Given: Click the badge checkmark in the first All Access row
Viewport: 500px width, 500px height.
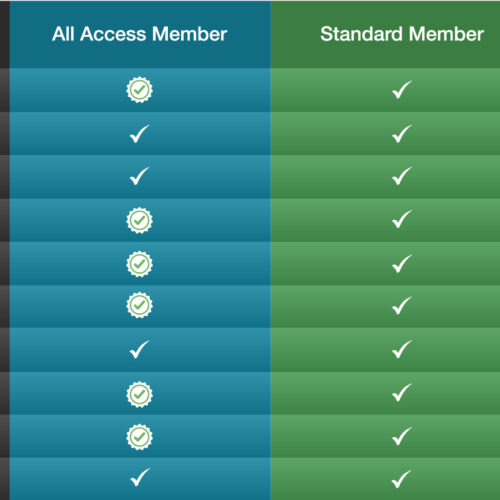Looking at the screenshot, I should 140,90.
